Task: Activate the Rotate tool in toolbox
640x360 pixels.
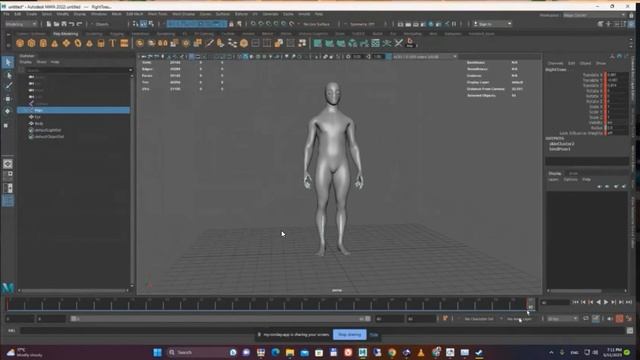Action: pos(8,111)
